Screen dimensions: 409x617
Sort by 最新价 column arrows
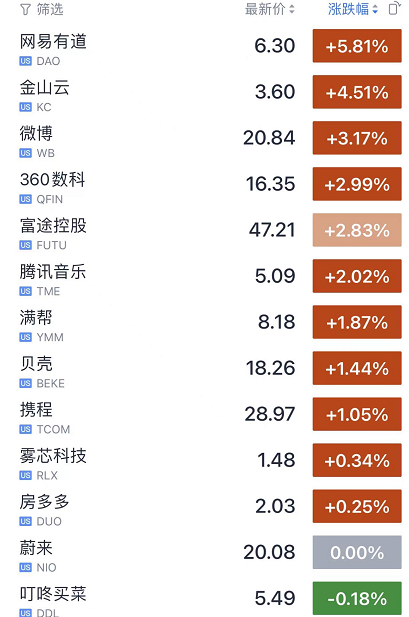[292, 9]
